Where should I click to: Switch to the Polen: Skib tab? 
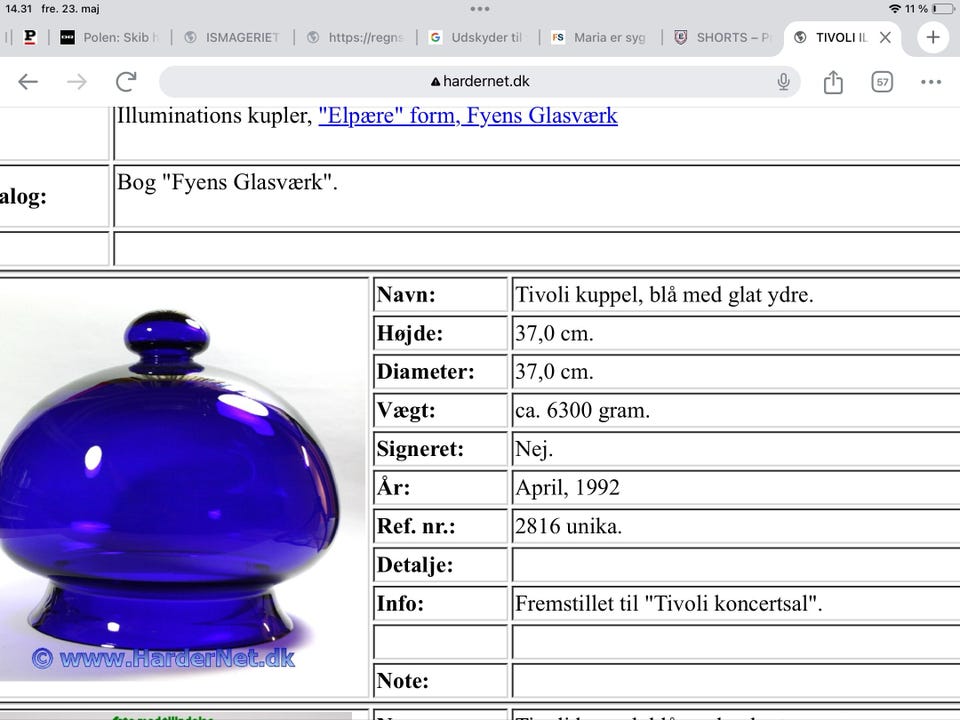click(x=110, y=37)
